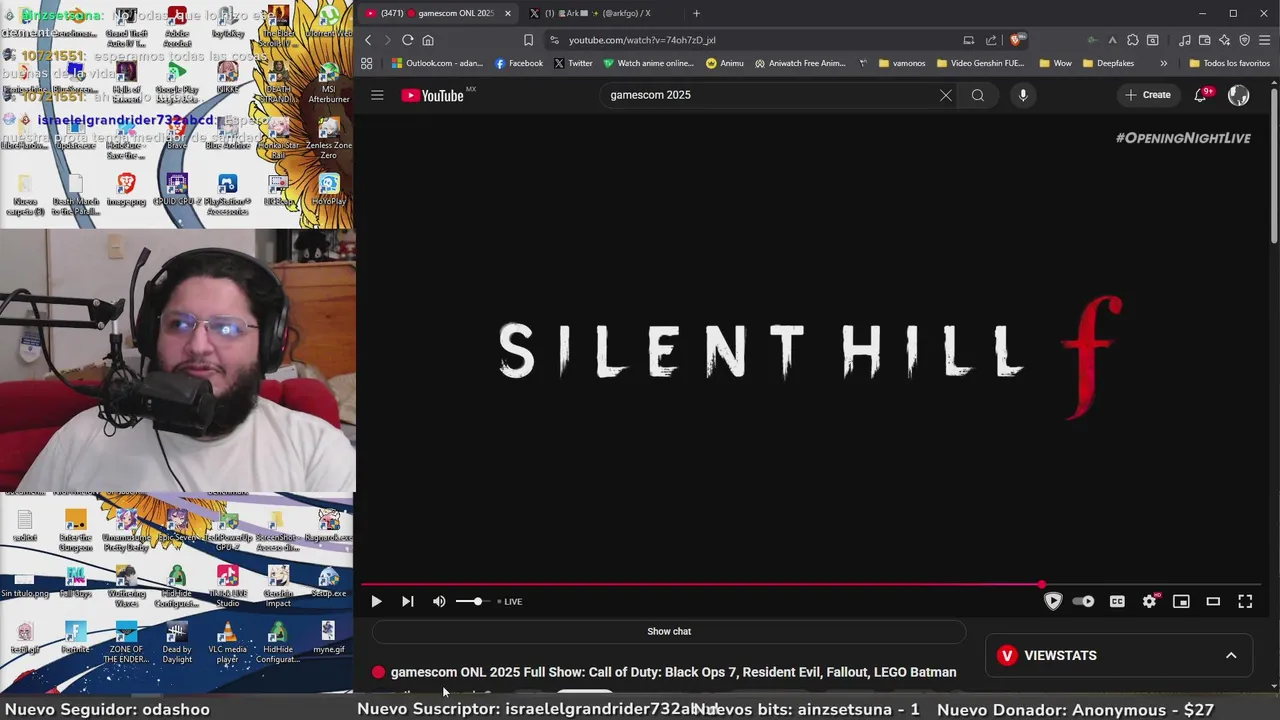Open Aniwatch Free Anime bookmark
1280x720 pixels.
800,63
